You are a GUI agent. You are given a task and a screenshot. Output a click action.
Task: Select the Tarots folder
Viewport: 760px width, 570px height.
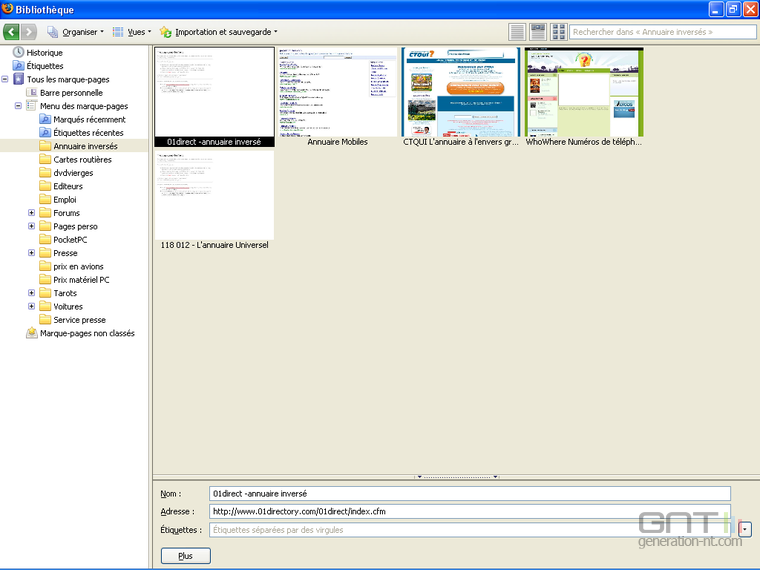pyautogui.click(x=58, y=293)
